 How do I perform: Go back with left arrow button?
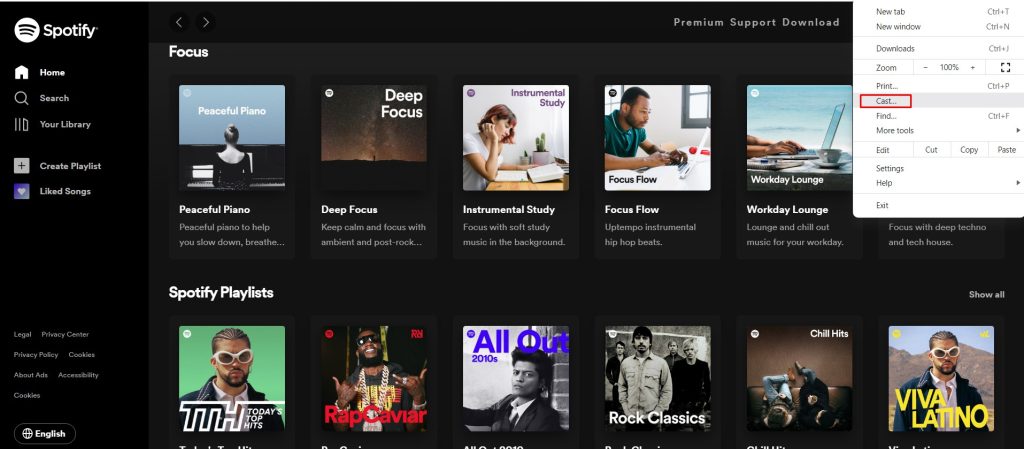tap(179, 22)
